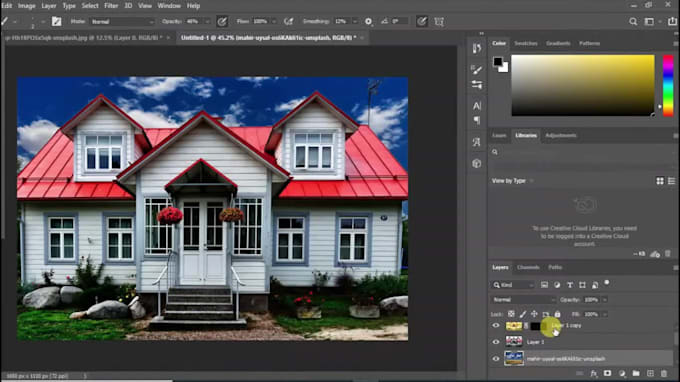Toggle layer filtering on/off switch
Viewport: 680px width, 382px height.
(x=607, y=283)
